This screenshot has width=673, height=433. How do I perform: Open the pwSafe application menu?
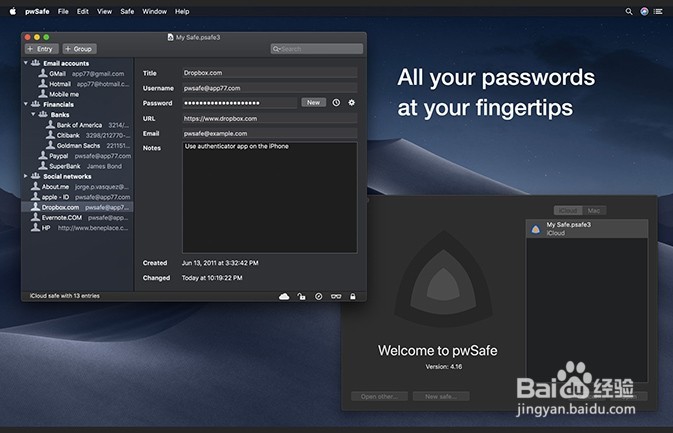37,12
